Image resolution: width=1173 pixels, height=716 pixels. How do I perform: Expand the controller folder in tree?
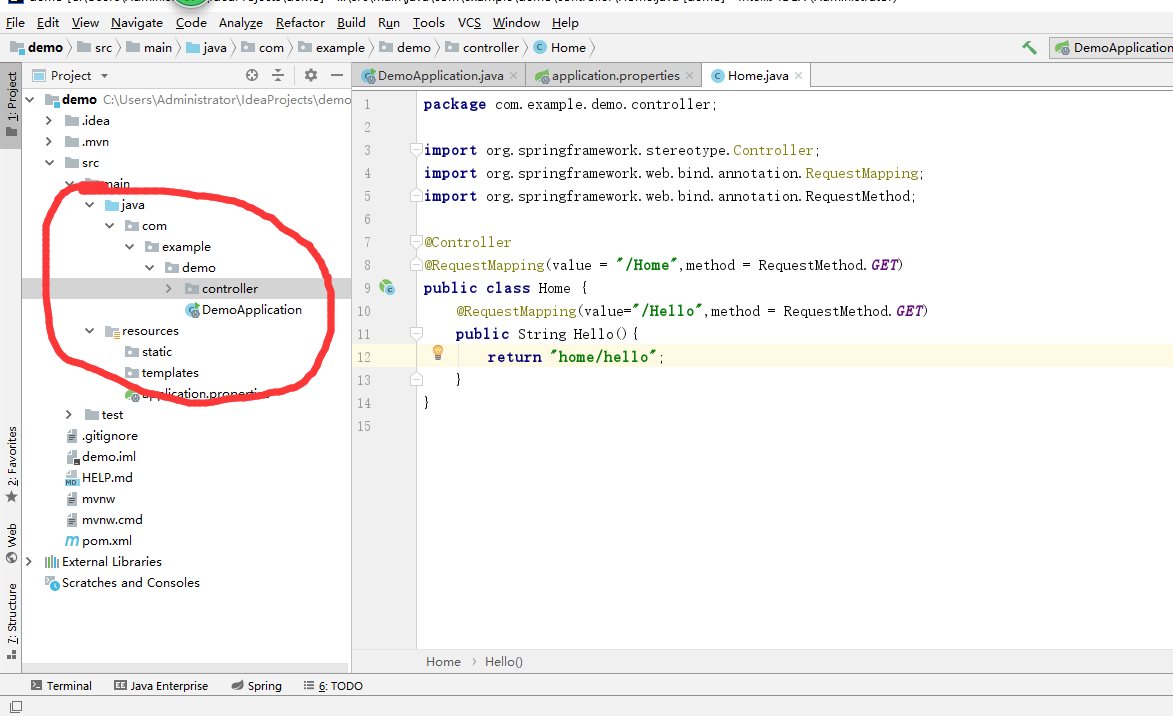pyautogui.click(x=169, y=289)
